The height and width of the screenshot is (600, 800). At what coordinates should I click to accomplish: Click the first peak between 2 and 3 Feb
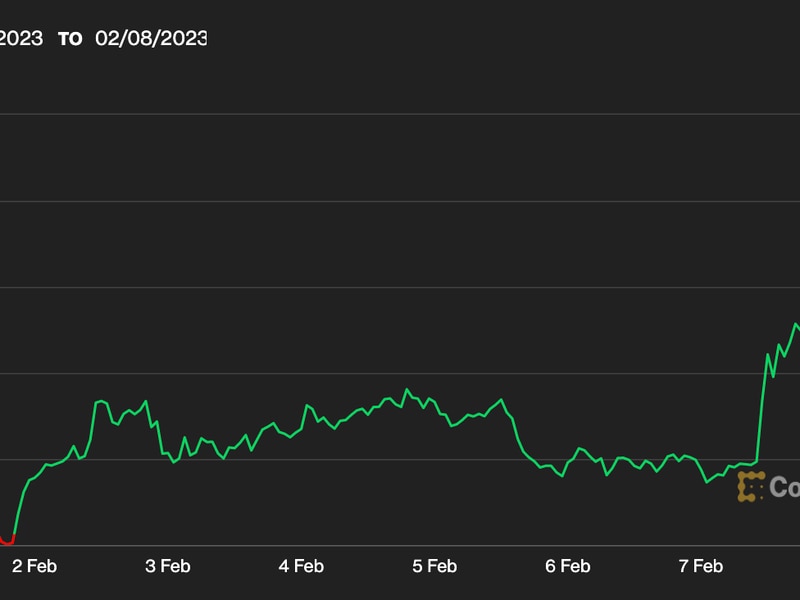click(102, 401)
